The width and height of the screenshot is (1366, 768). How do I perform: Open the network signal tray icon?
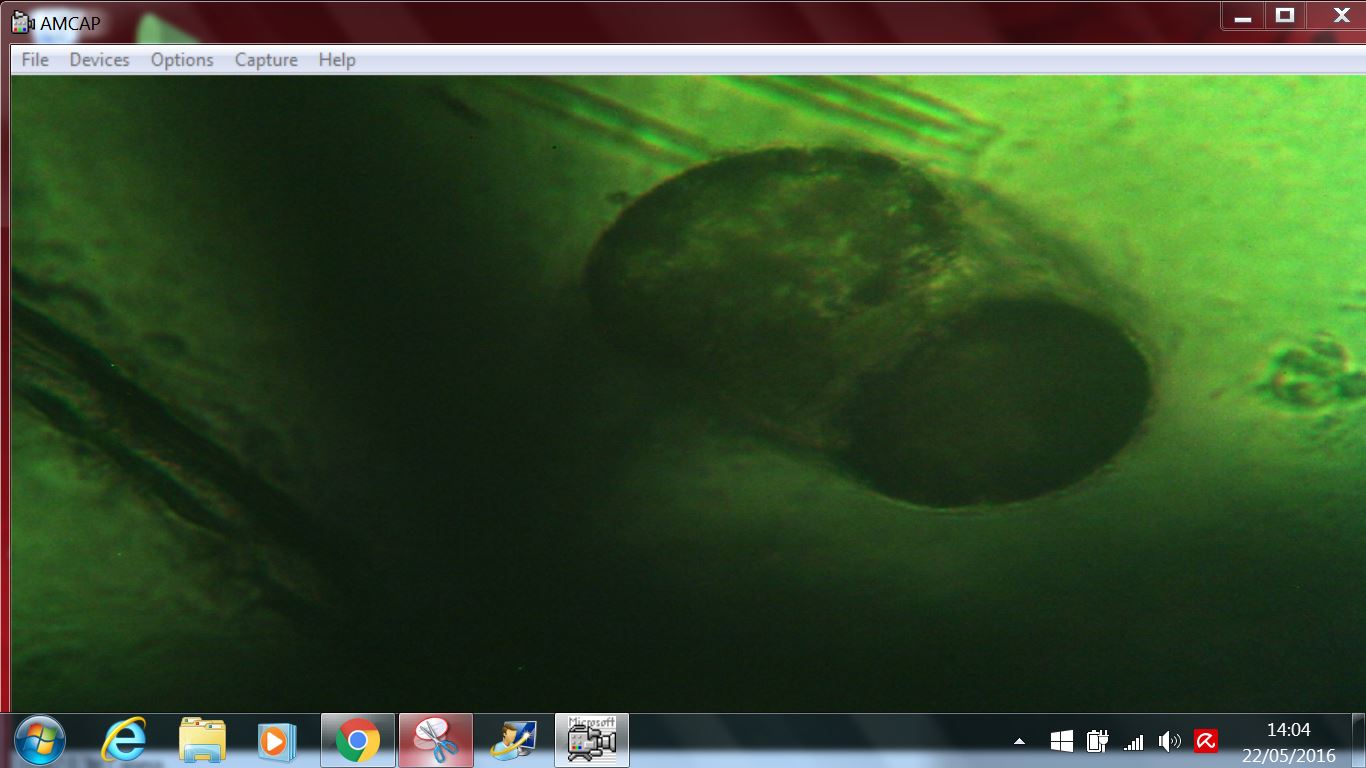(1133, 742)
